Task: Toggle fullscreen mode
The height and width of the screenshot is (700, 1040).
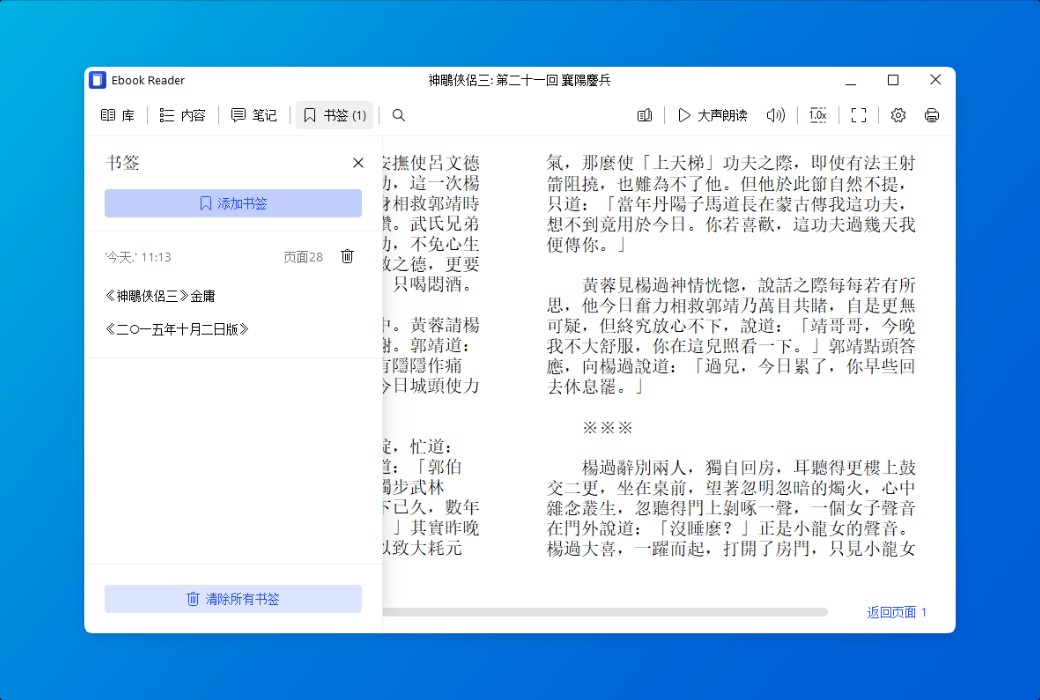Action: pos(858,115)
